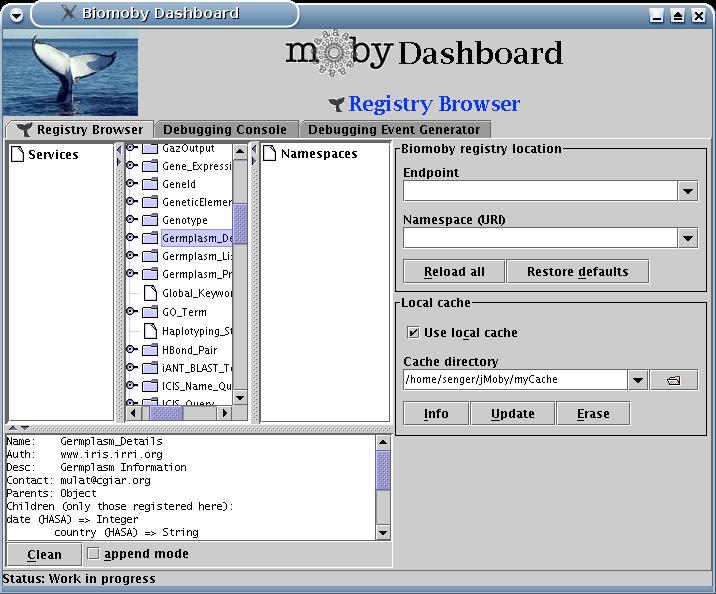Click the Namespaces document icon
Image resolution: width=716 pixels, height=594 pixels.
tap(270, 154)
